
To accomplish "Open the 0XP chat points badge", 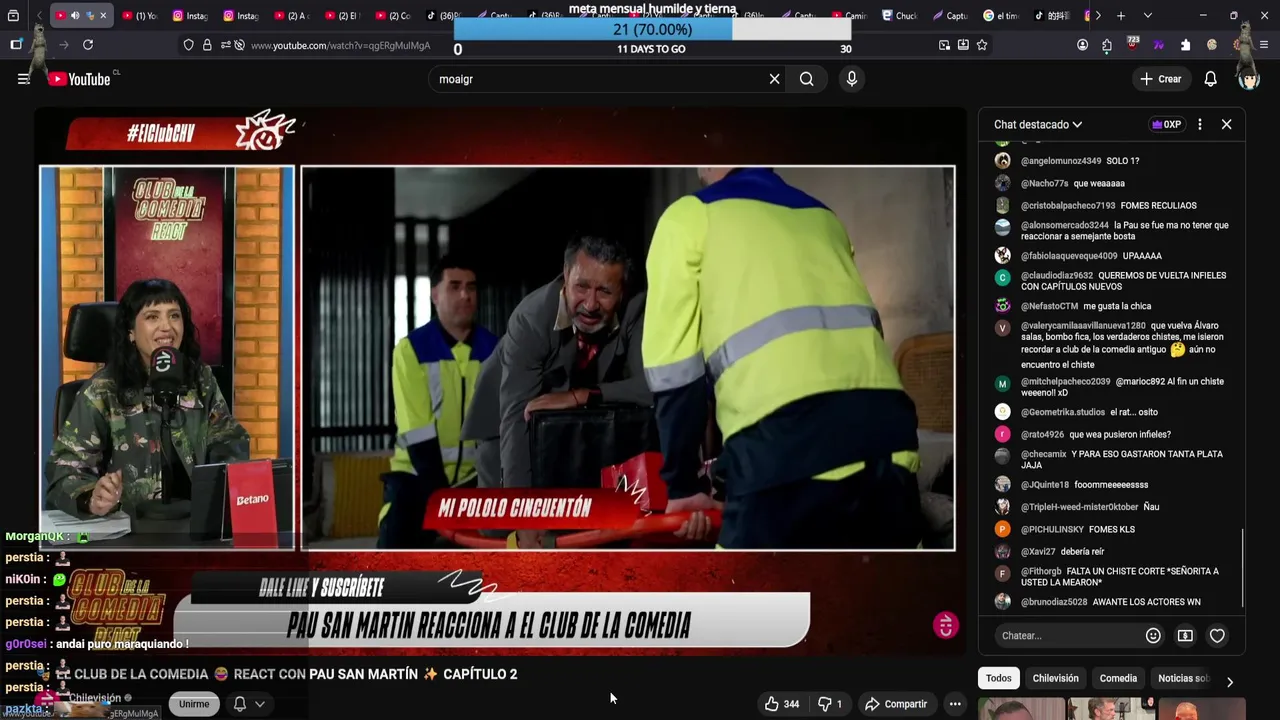I will pyautogui.click(x=1166, y=124).
